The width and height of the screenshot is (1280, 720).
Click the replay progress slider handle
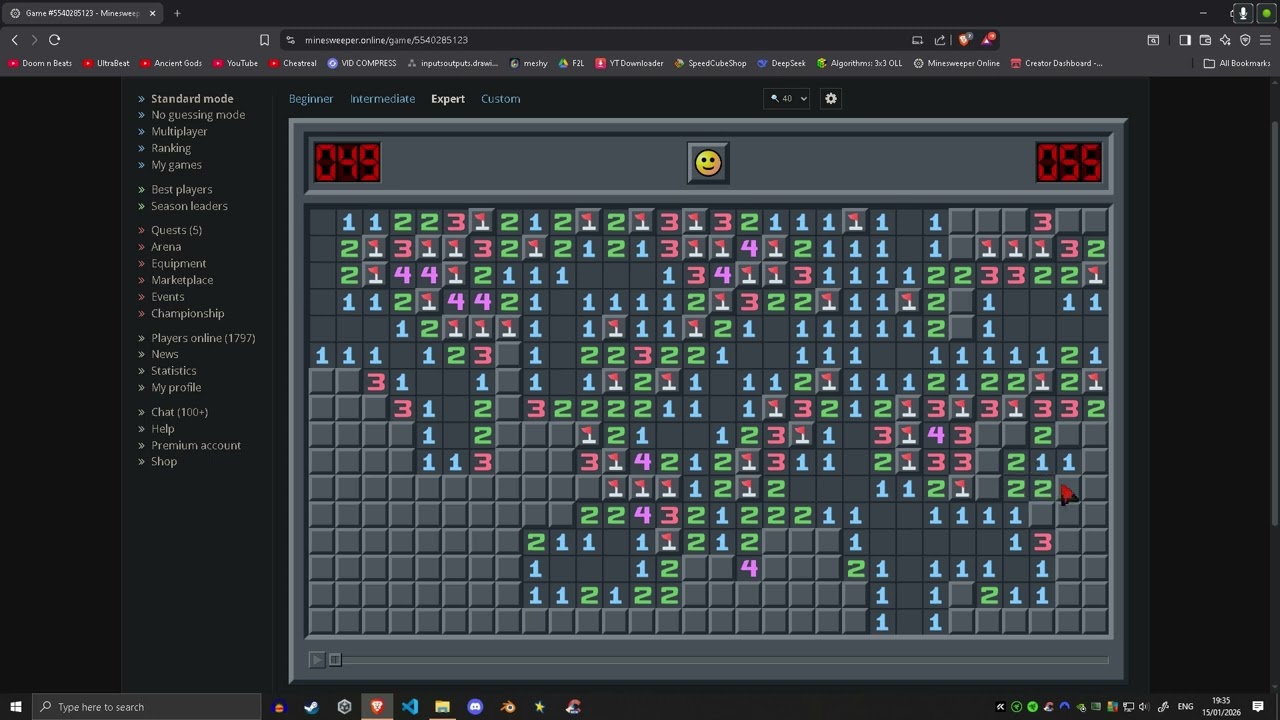click(x=335, y=659)
